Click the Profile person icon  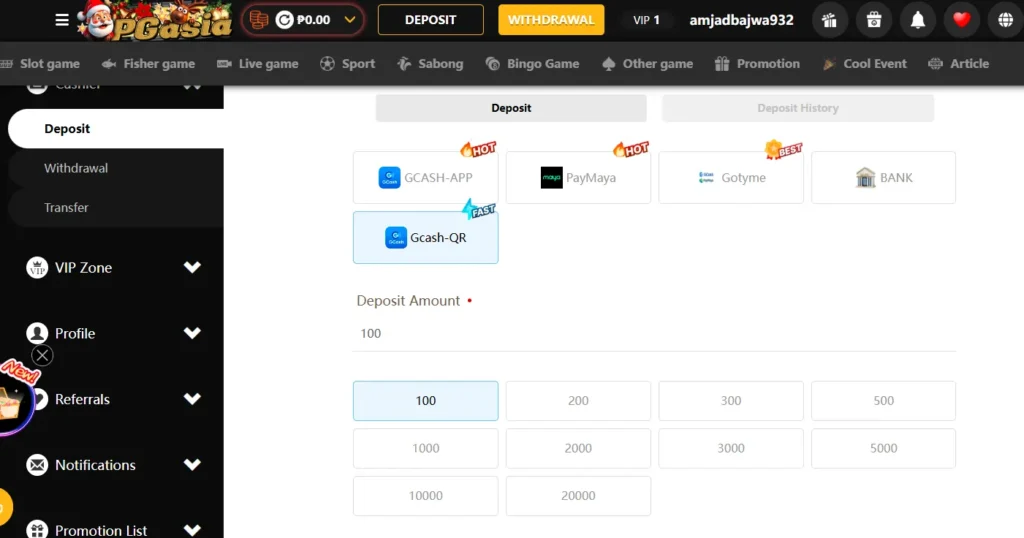tap(37, 333)
